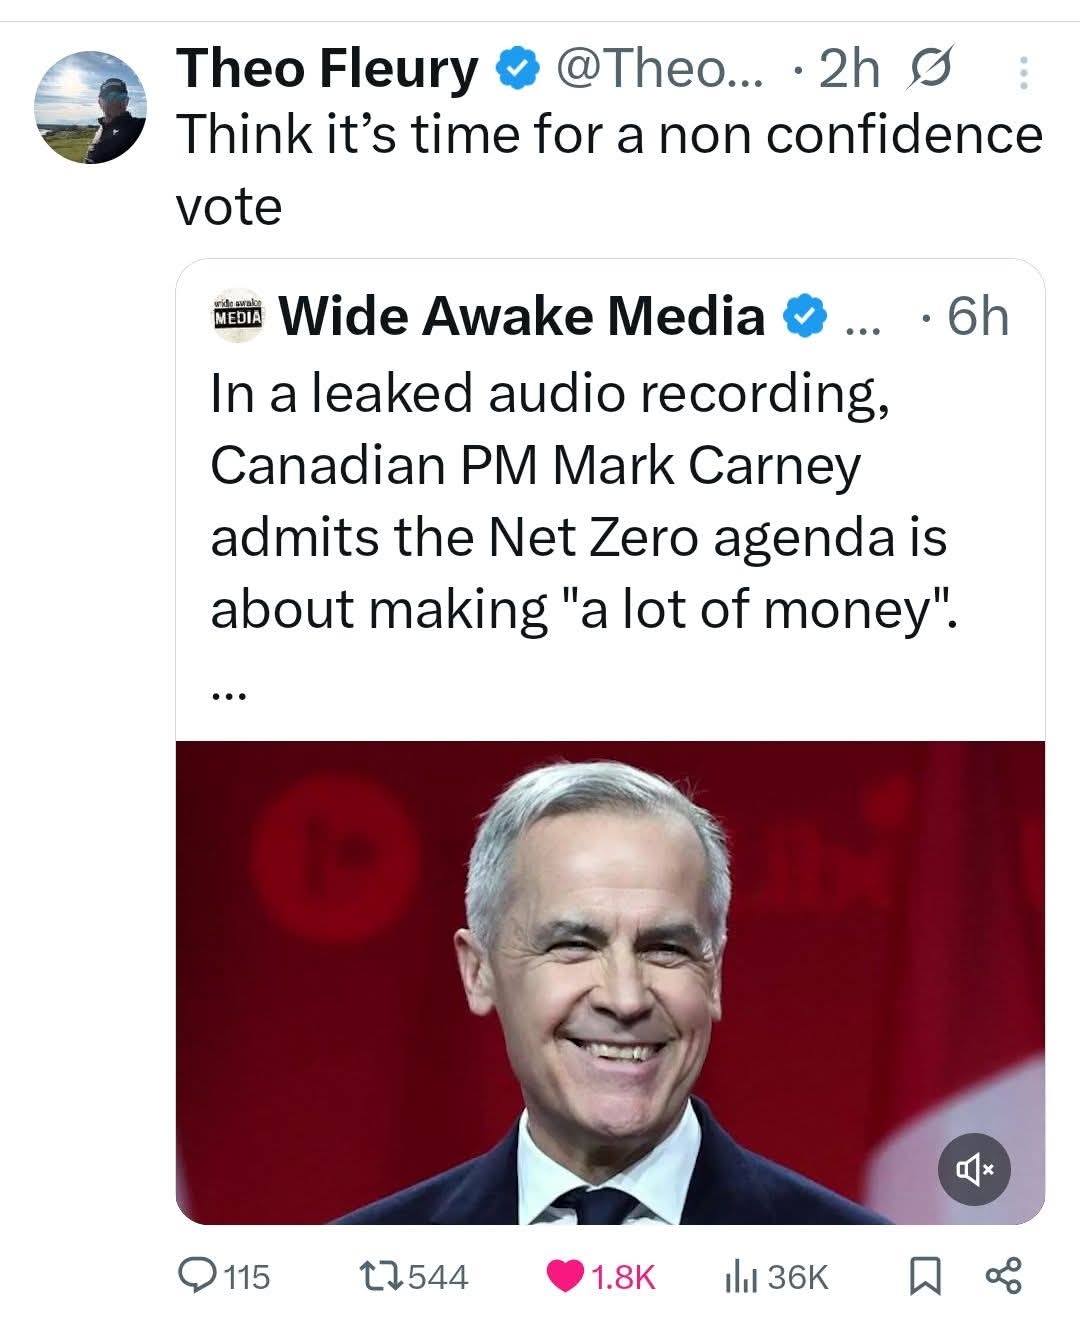
Task: Click the 2h post timestamp
Action: pos(848,69)
